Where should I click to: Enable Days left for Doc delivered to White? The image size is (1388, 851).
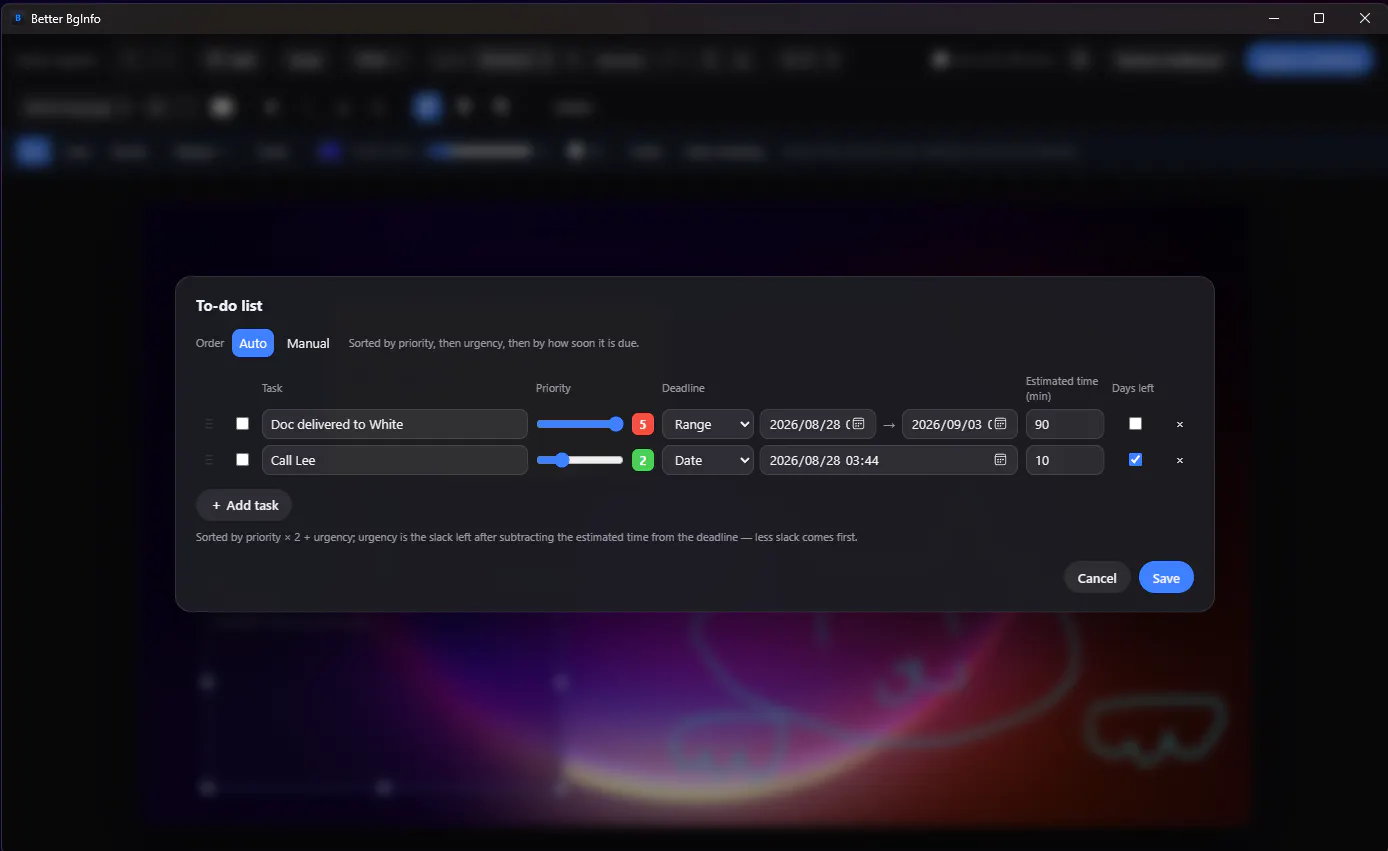1135,424
